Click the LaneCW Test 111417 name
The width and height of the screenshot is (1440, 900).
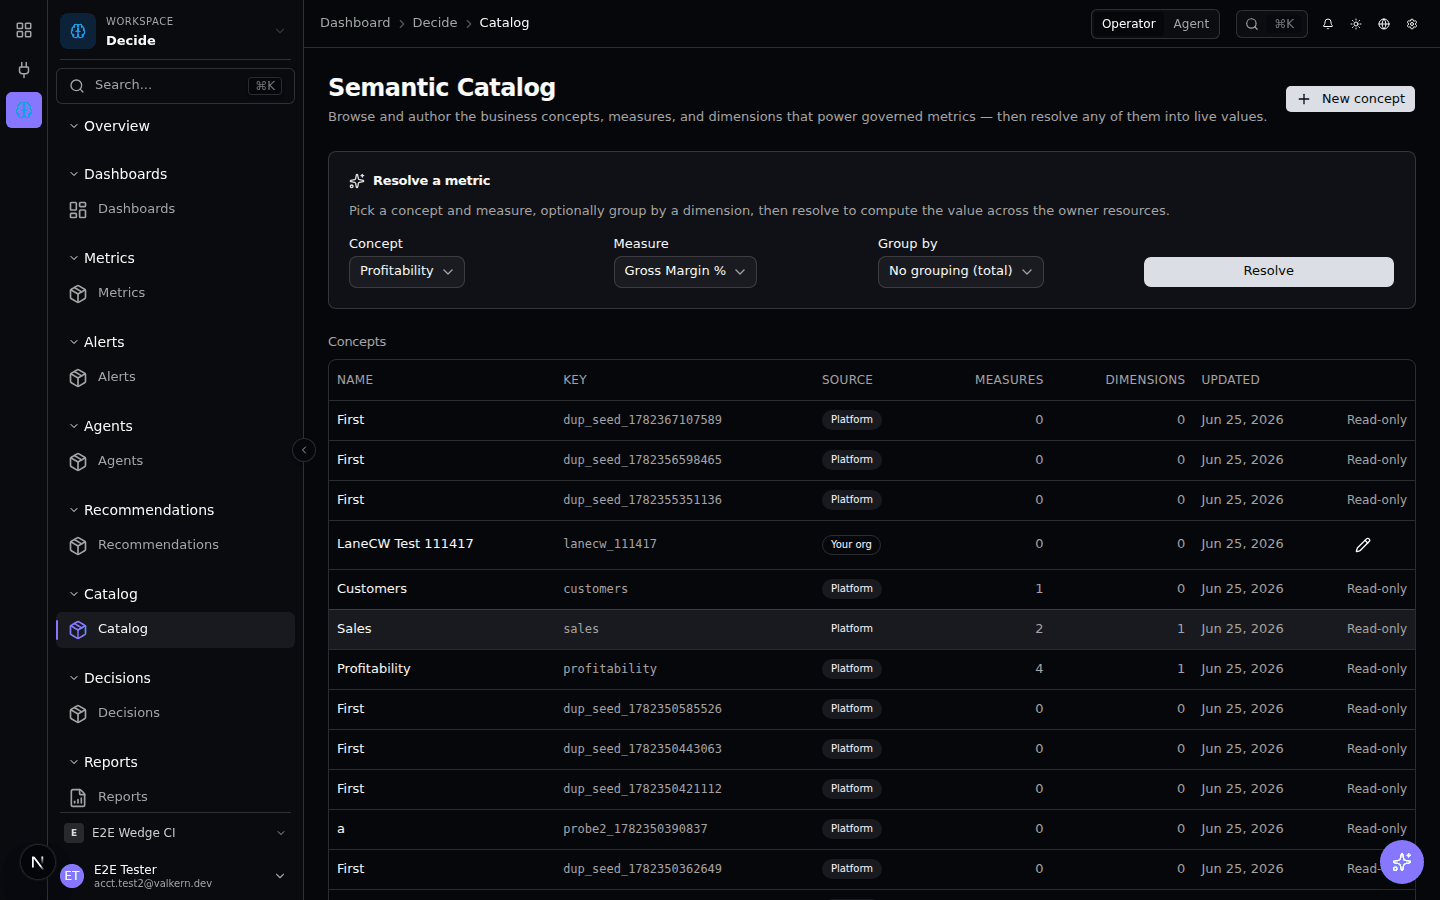[x=405, y=544]
